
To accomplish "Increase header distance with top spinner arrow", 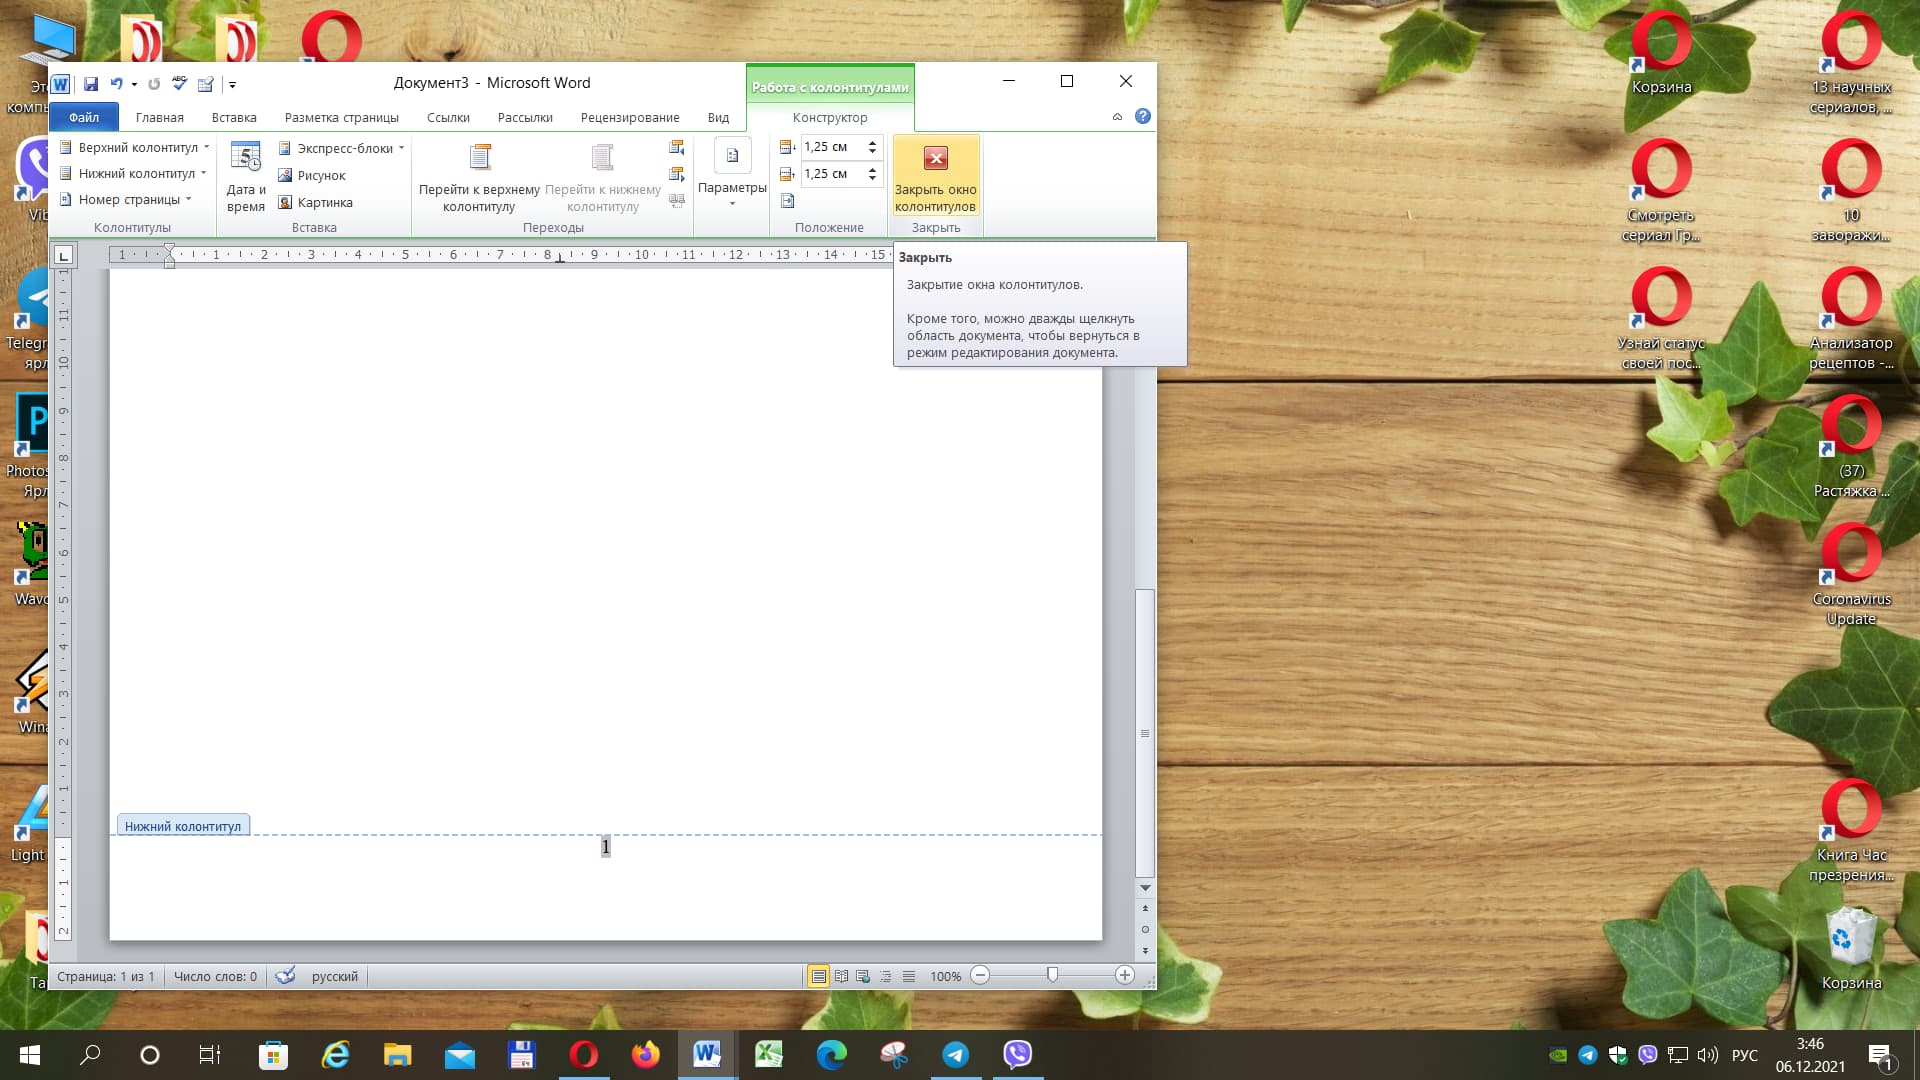I will [873, 142].
